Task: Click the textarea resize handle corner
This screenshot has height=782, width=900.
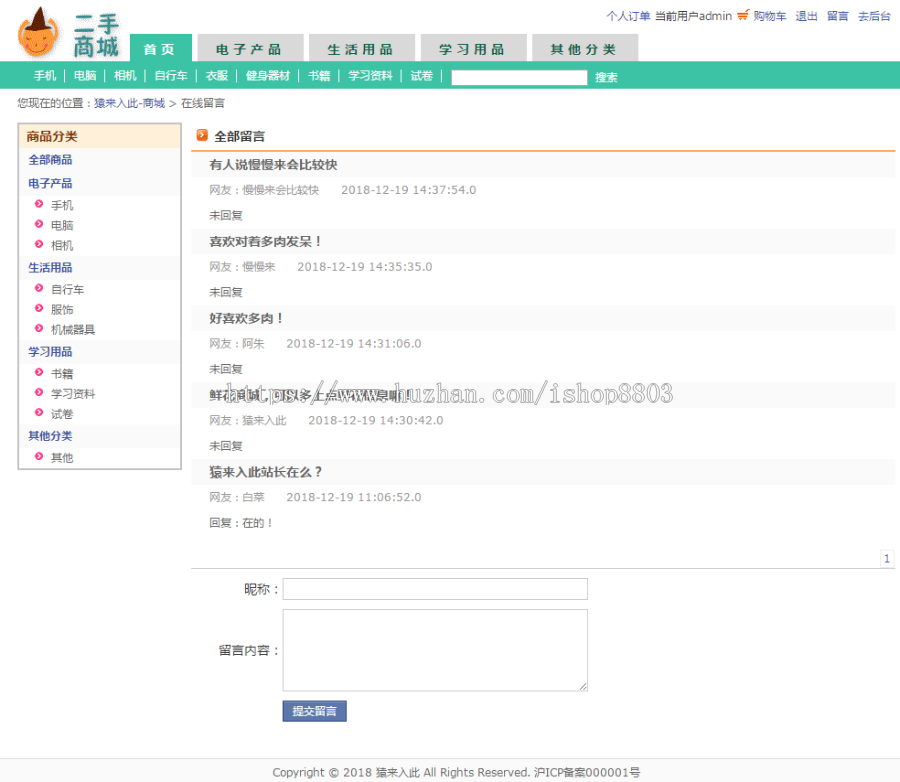Action: (583, 687)
